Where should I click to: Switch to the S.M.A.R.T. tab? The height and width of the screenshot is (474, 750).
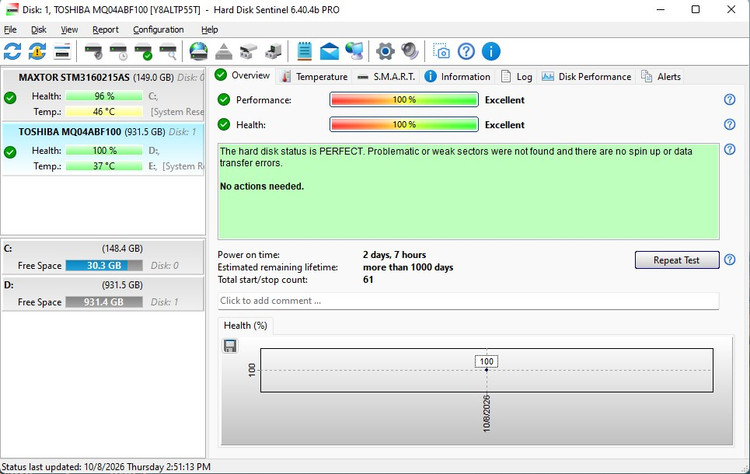[x=386, y=77]
